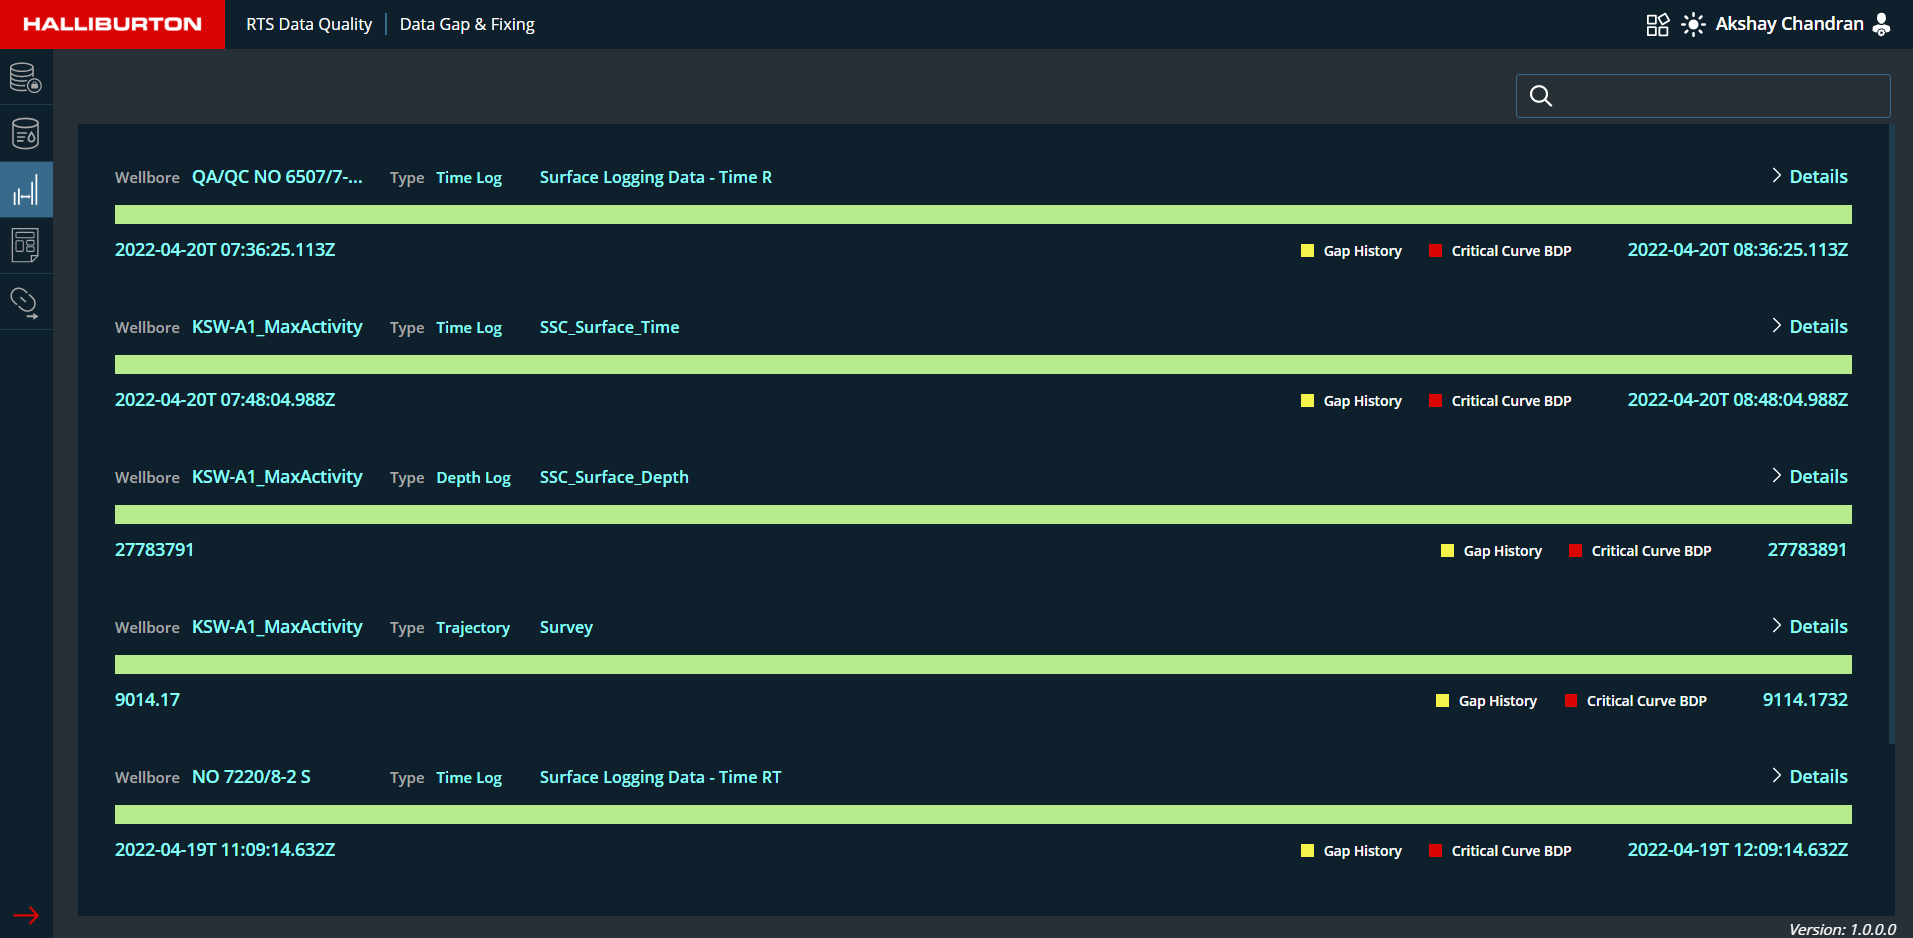Expand Details for Surface Logging Data - Time R

(1809, 177)
